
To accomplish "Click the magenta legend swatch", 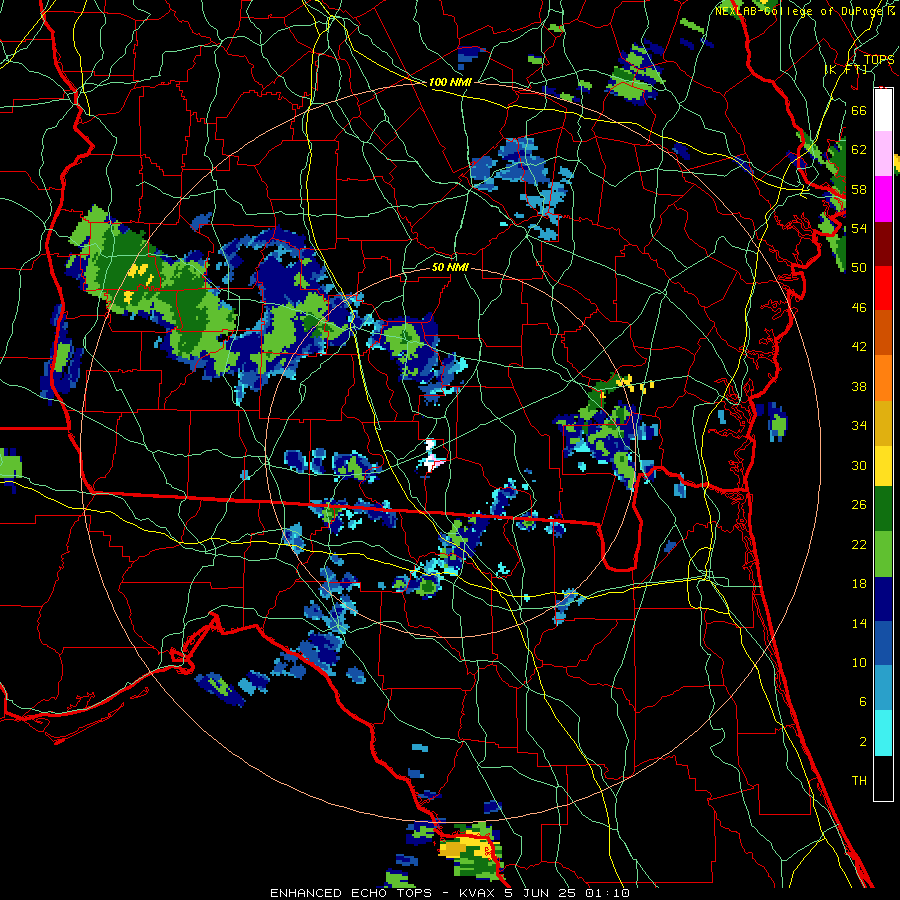I will (x=883, y=199).
